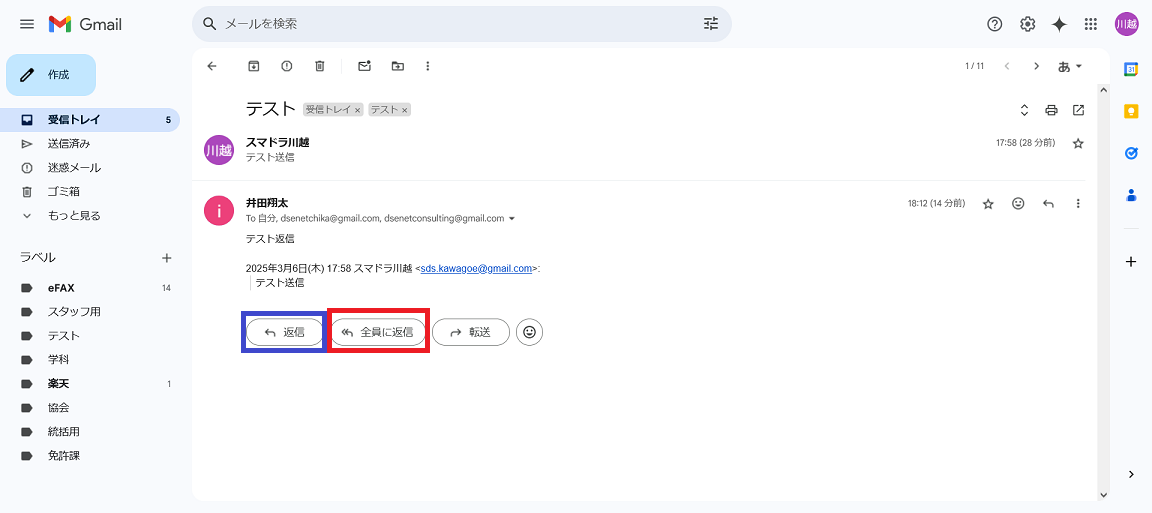Mark the email as unread
The width and height of the screenshot is (1152, 513).
(364, 66)
